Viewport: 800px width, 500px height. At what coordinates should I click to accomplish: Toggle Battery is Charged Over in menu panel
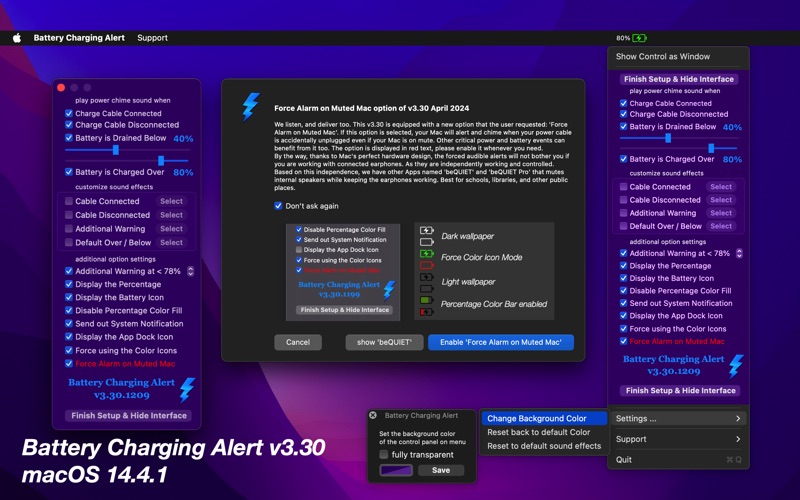point(623,159)
